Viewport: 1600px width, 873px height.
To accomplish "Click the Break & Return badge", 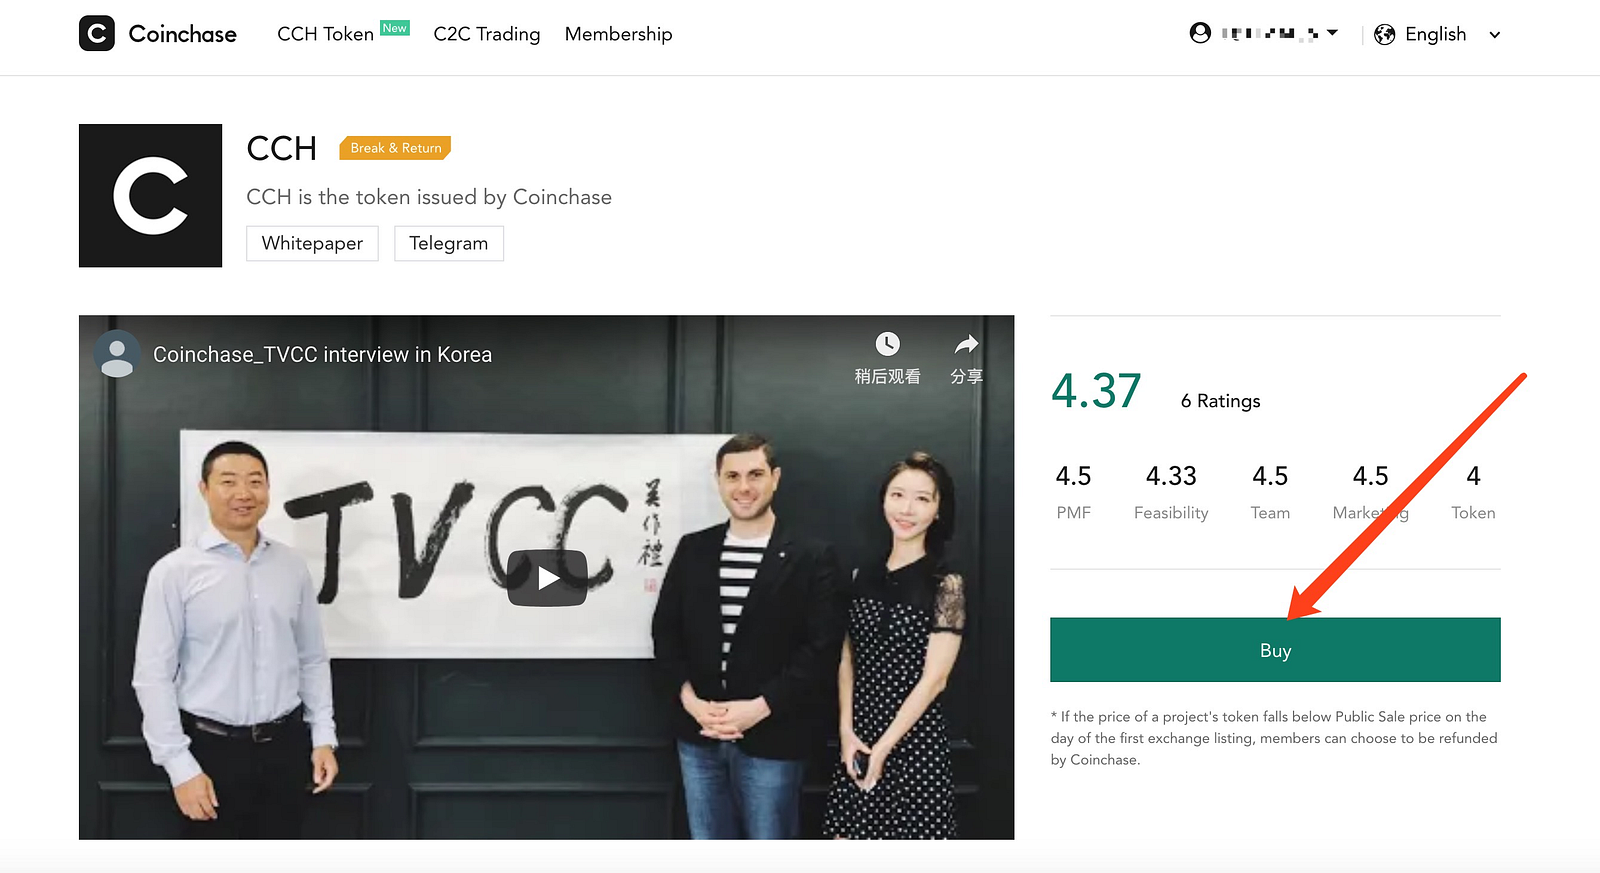I will tap(396, 148).
